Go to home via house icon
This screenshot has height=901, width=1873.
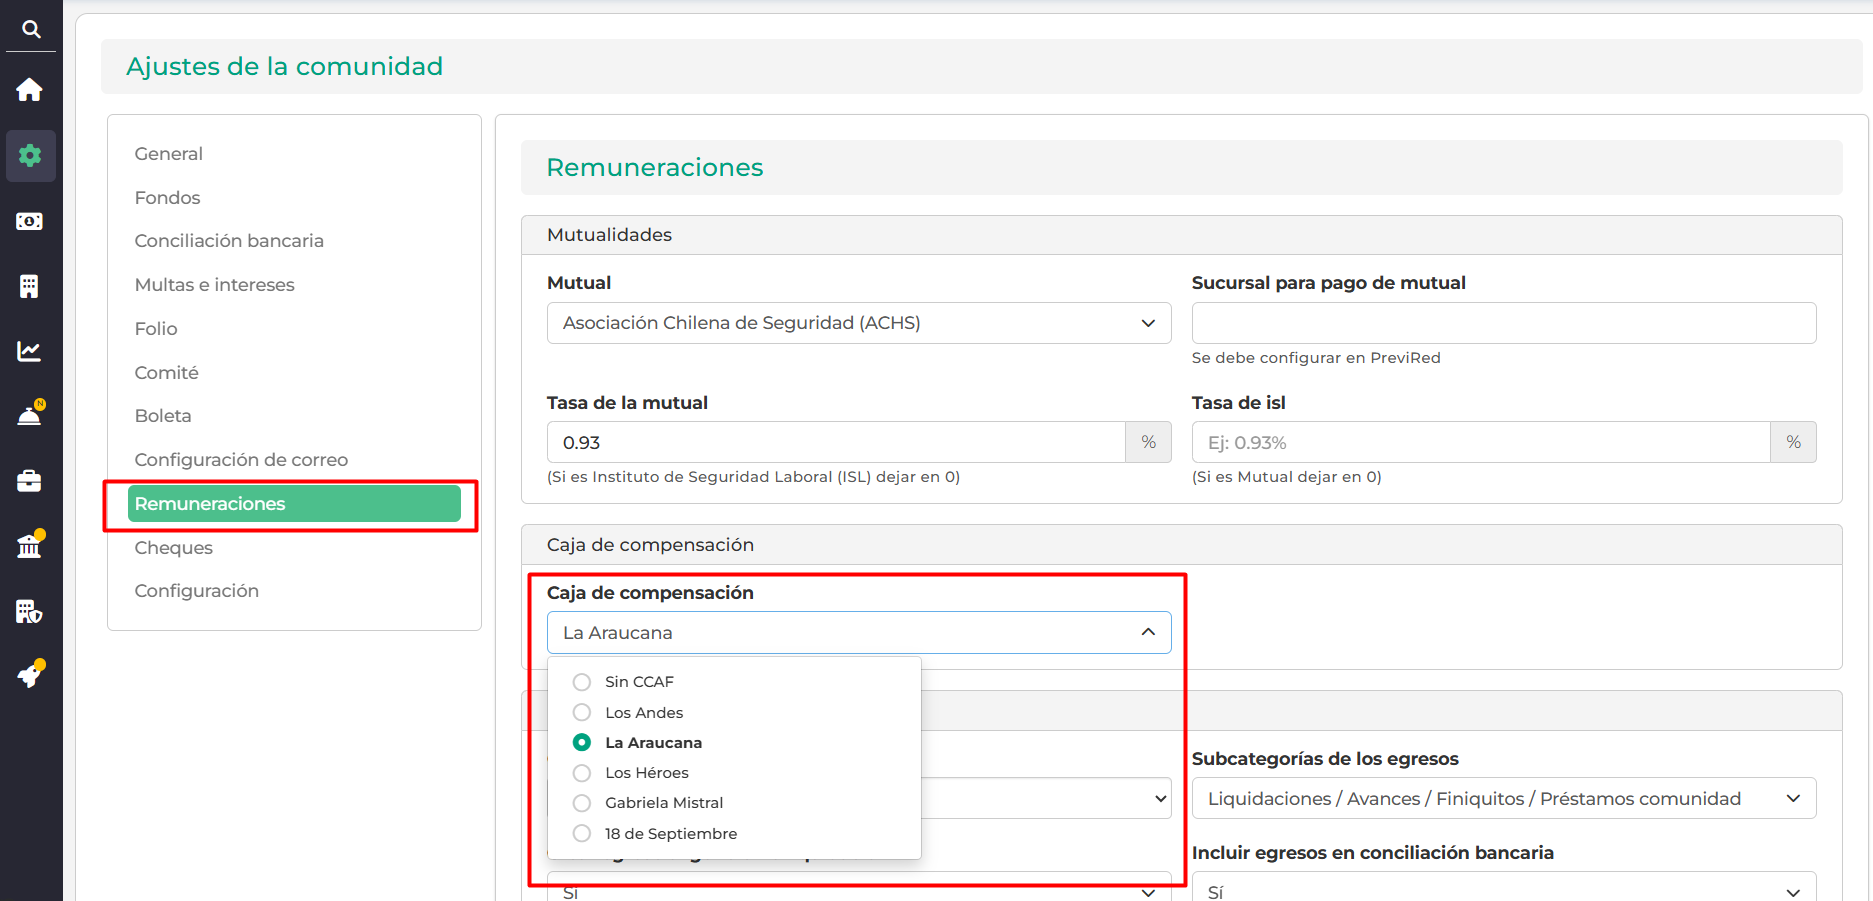(30, 90)
